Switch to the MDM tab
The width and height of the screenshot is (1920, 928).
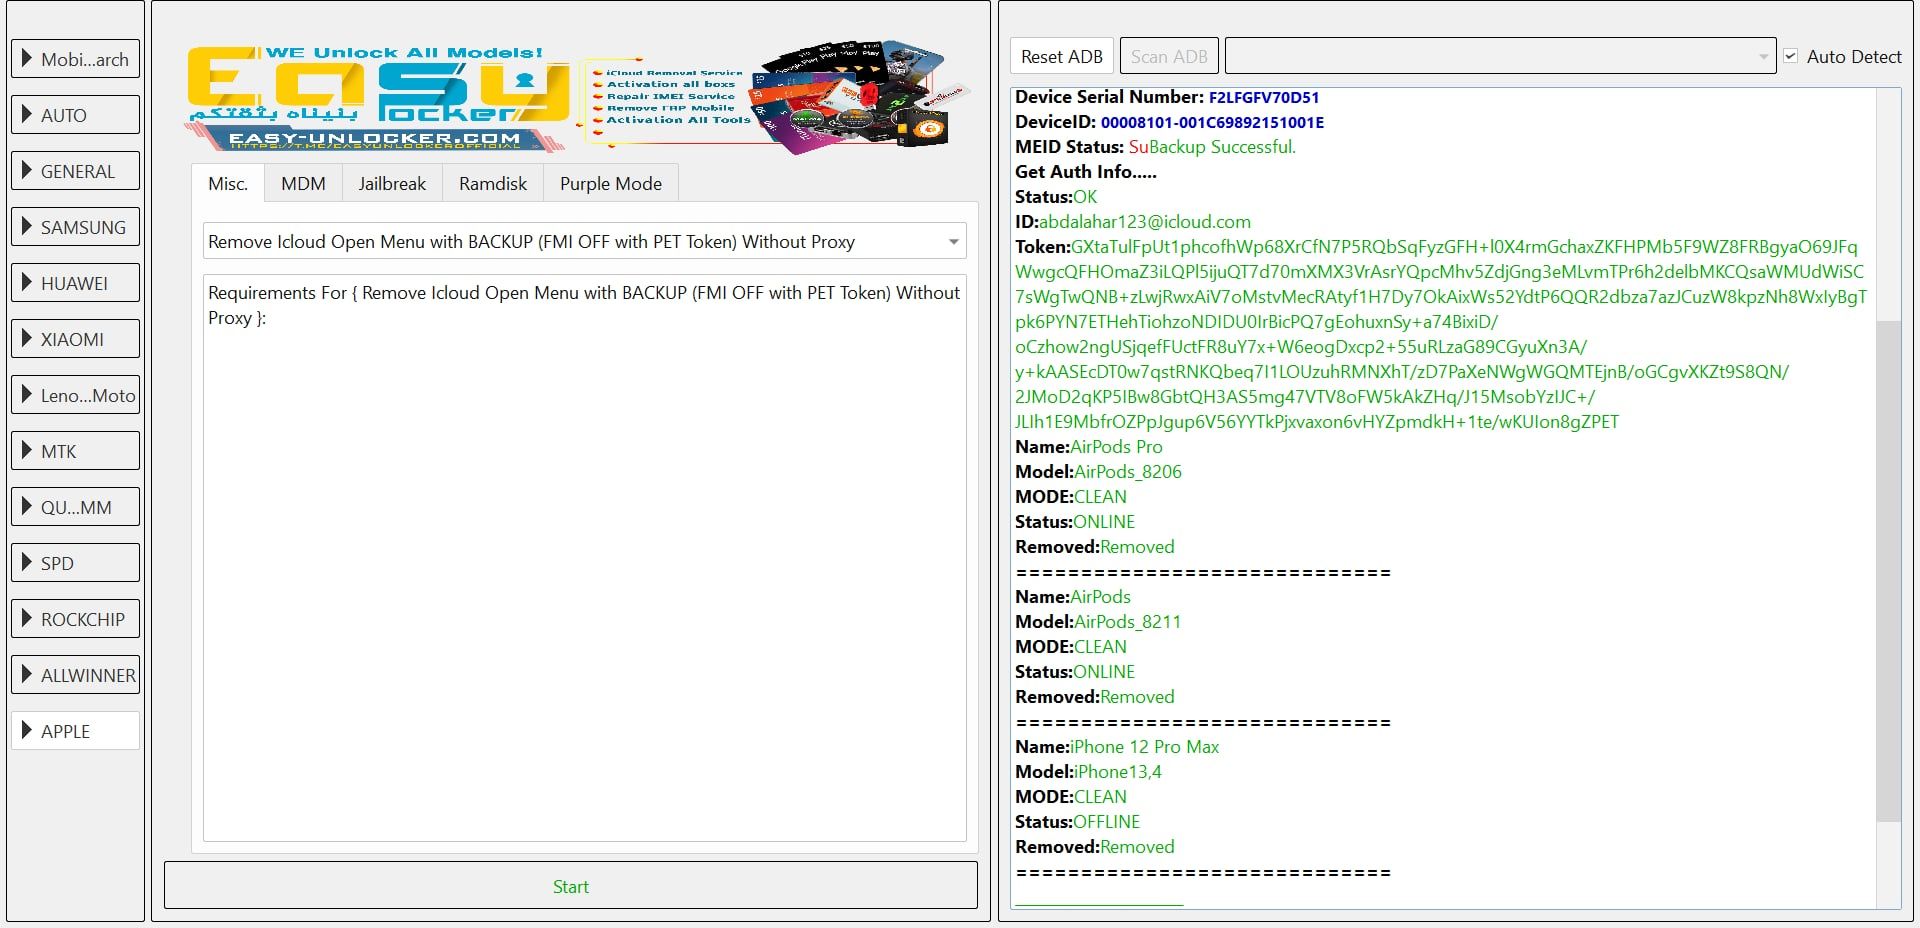click(x=303, y=183)
